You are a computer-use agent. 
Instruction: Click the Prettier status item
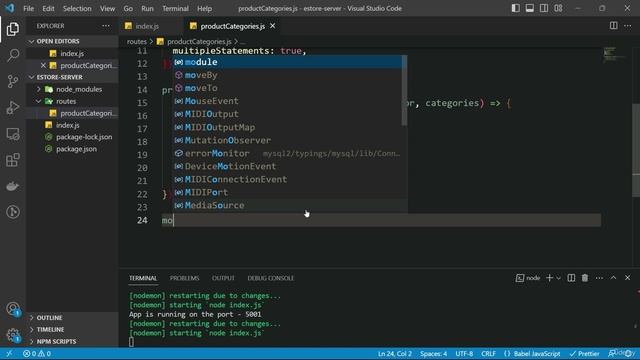(584, 353)
